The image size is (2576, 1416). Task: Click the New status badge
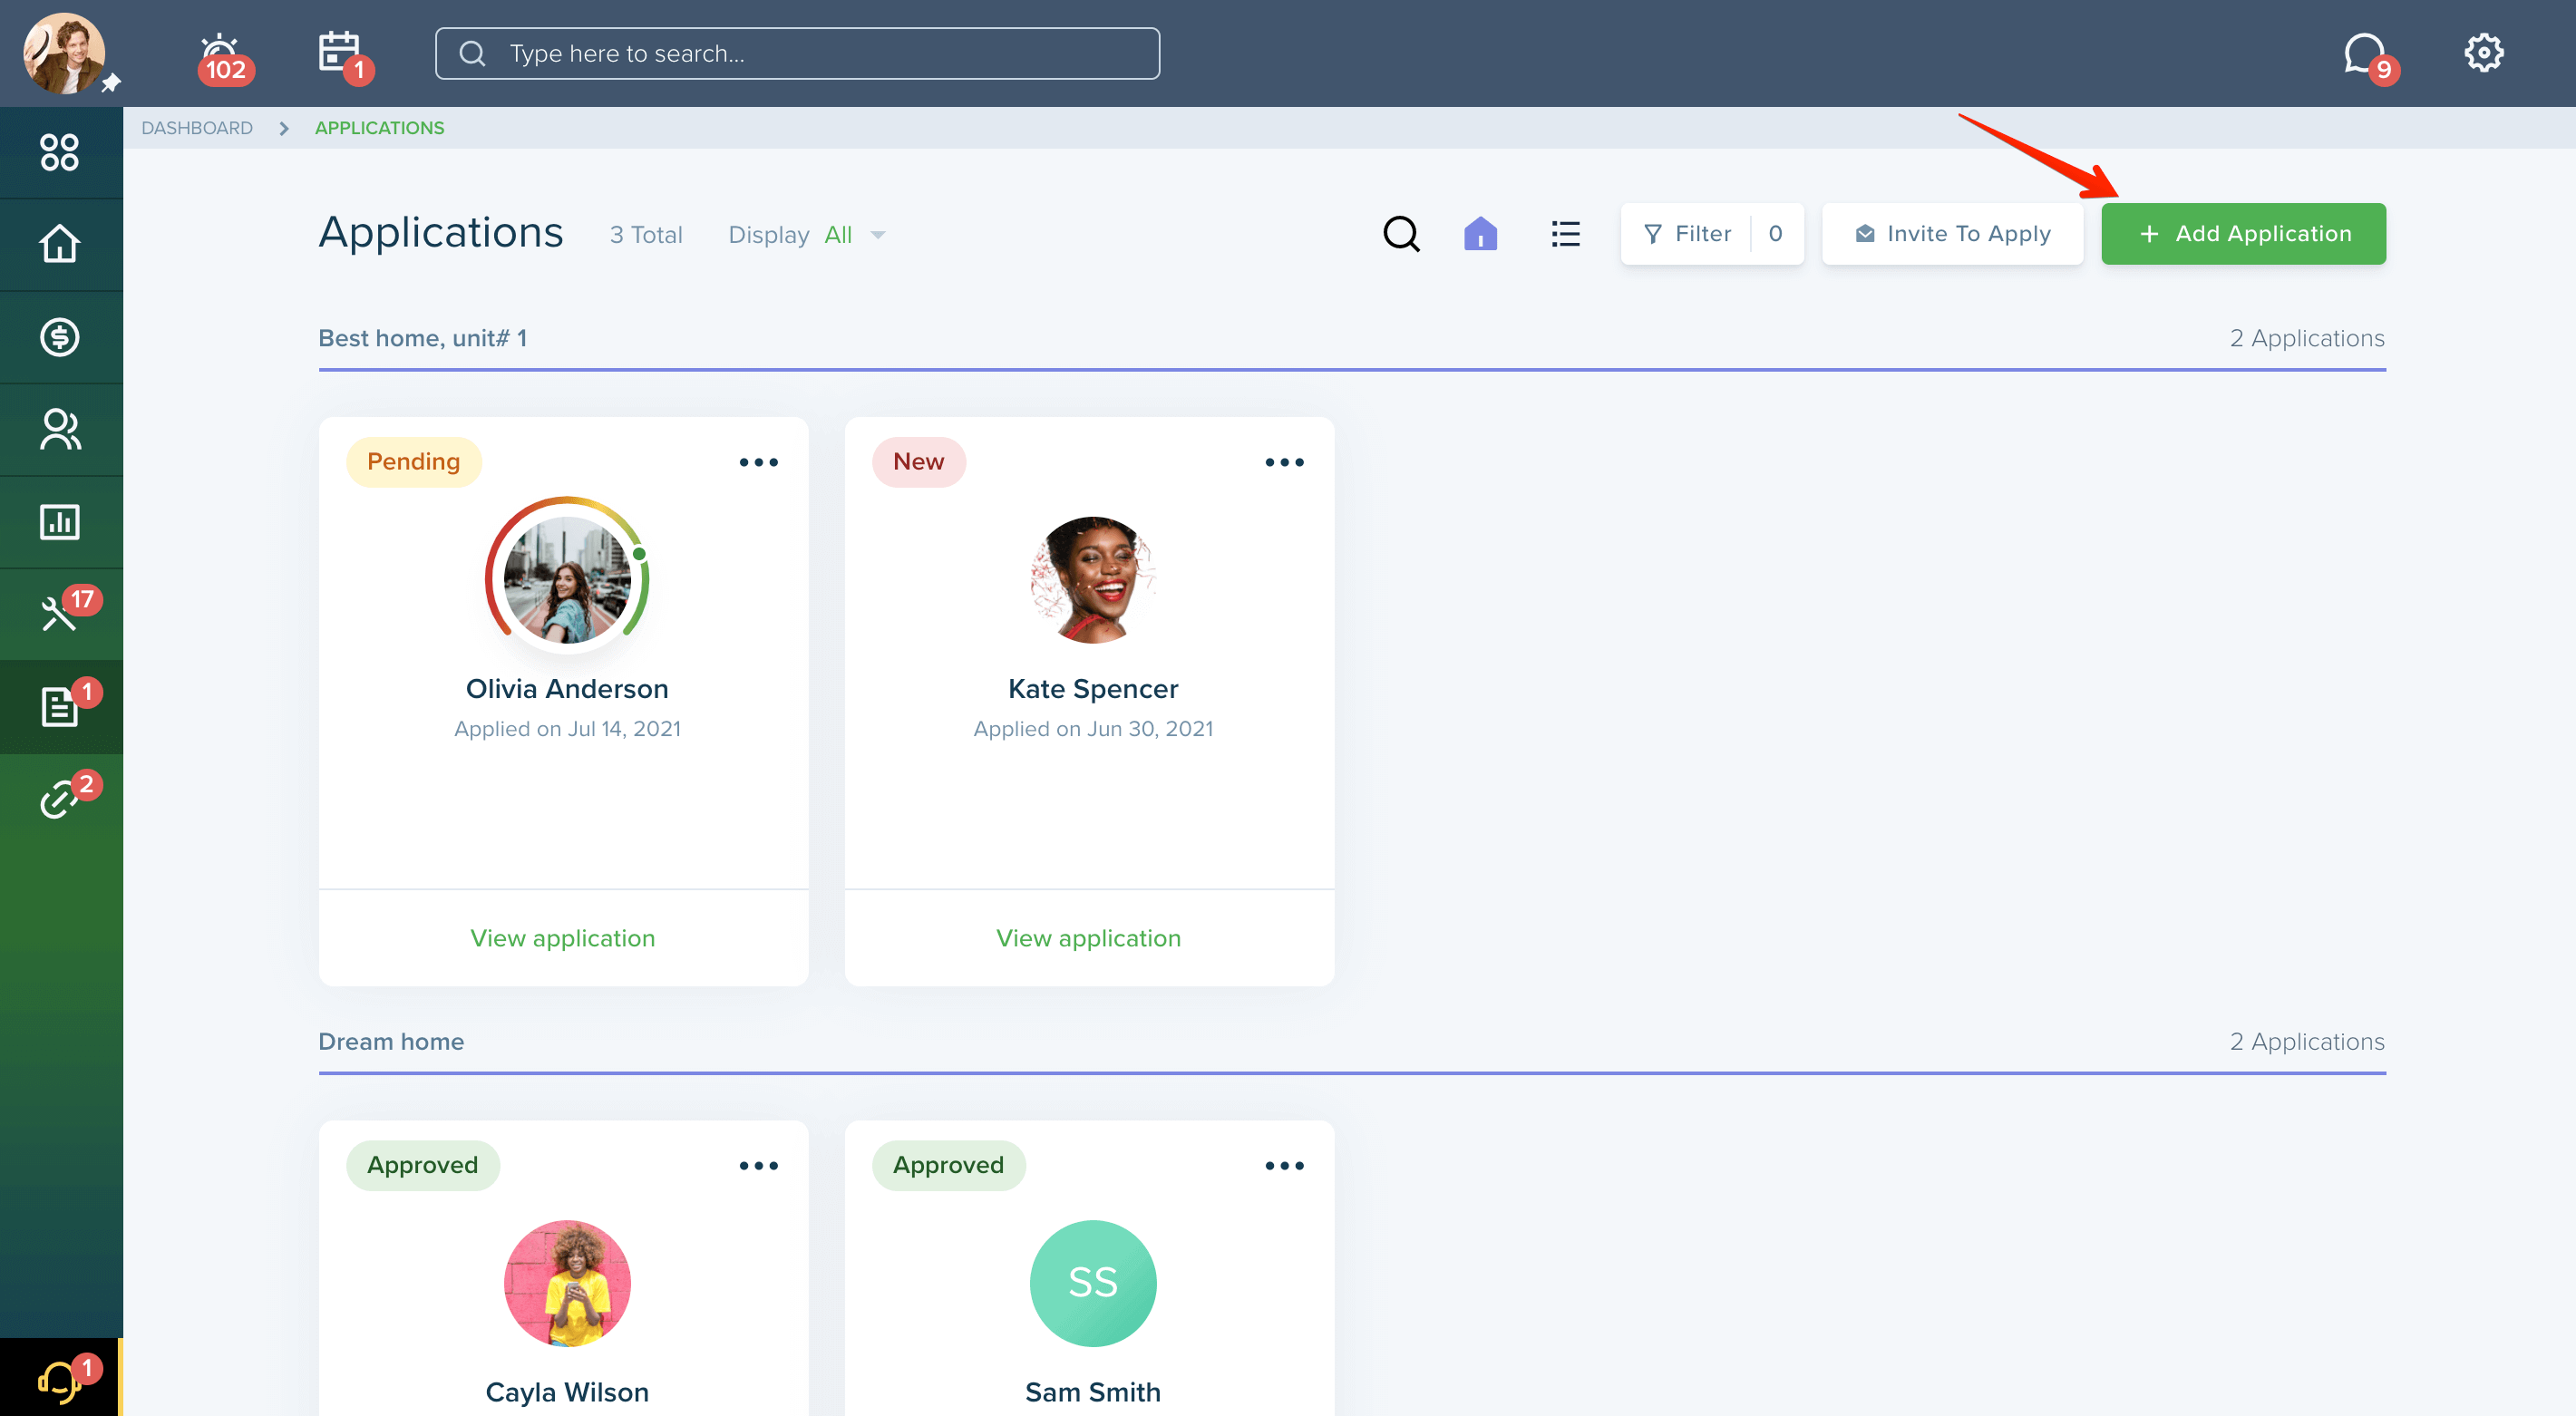coord(919,462)
